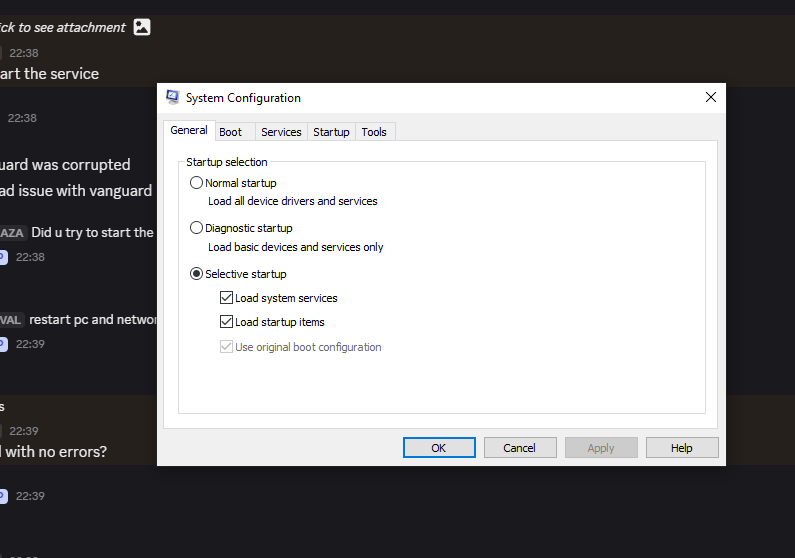The width and height of the screenshot is (795, 558).
Task: Click the 'restart pc and networ' message
Action: point(93,319)
